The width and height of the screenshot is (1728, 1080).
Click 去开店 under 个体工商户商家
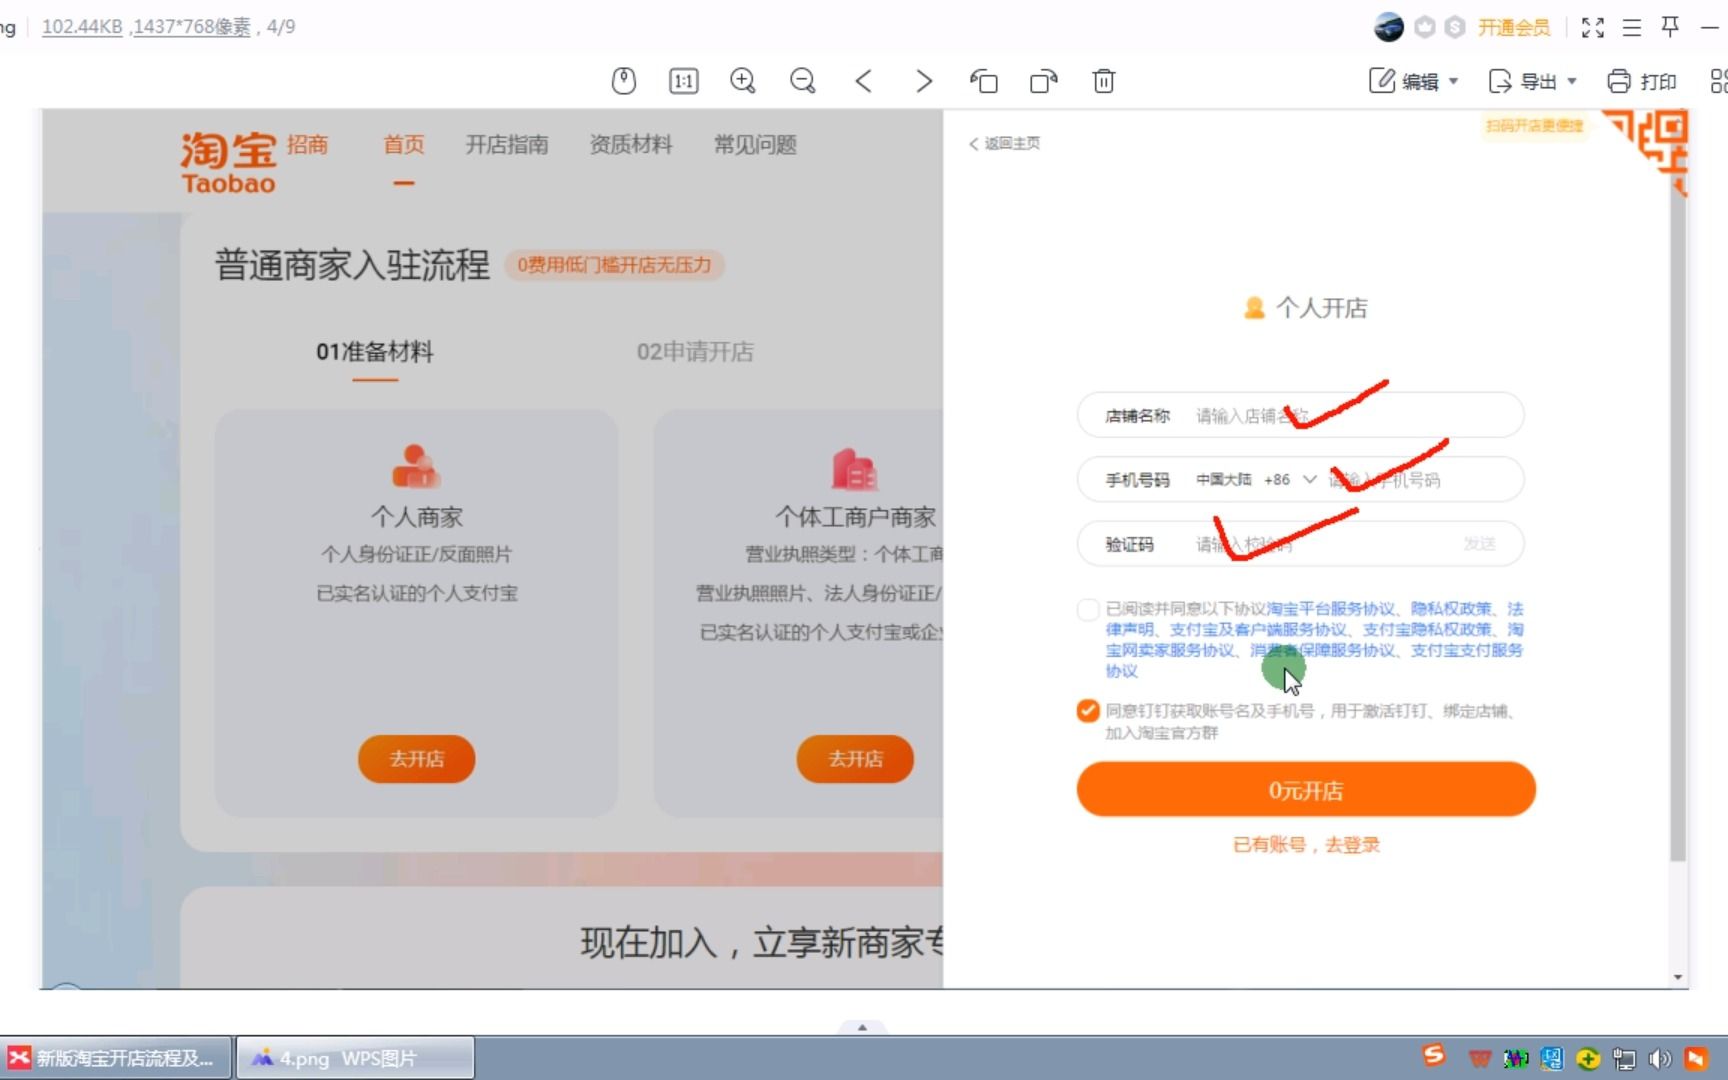click(x=855, y=759)
